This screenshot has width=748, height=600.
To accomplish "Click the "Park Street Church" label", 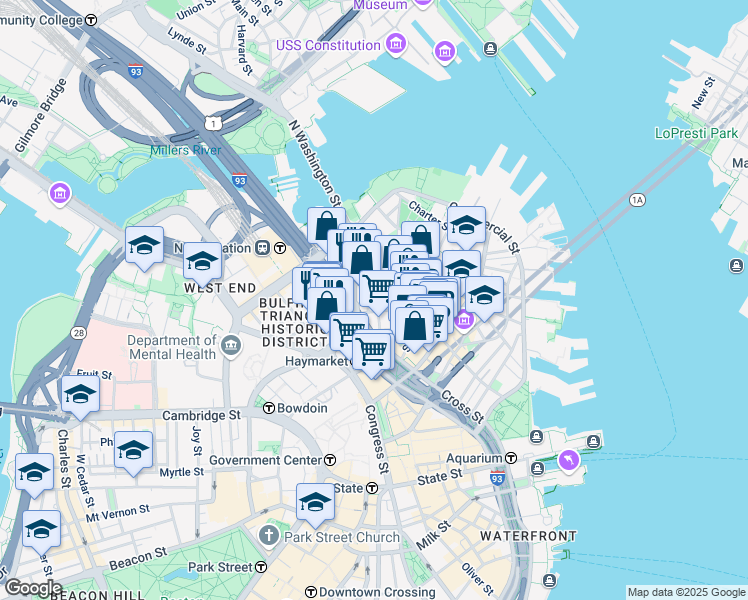I will (342, 537).
